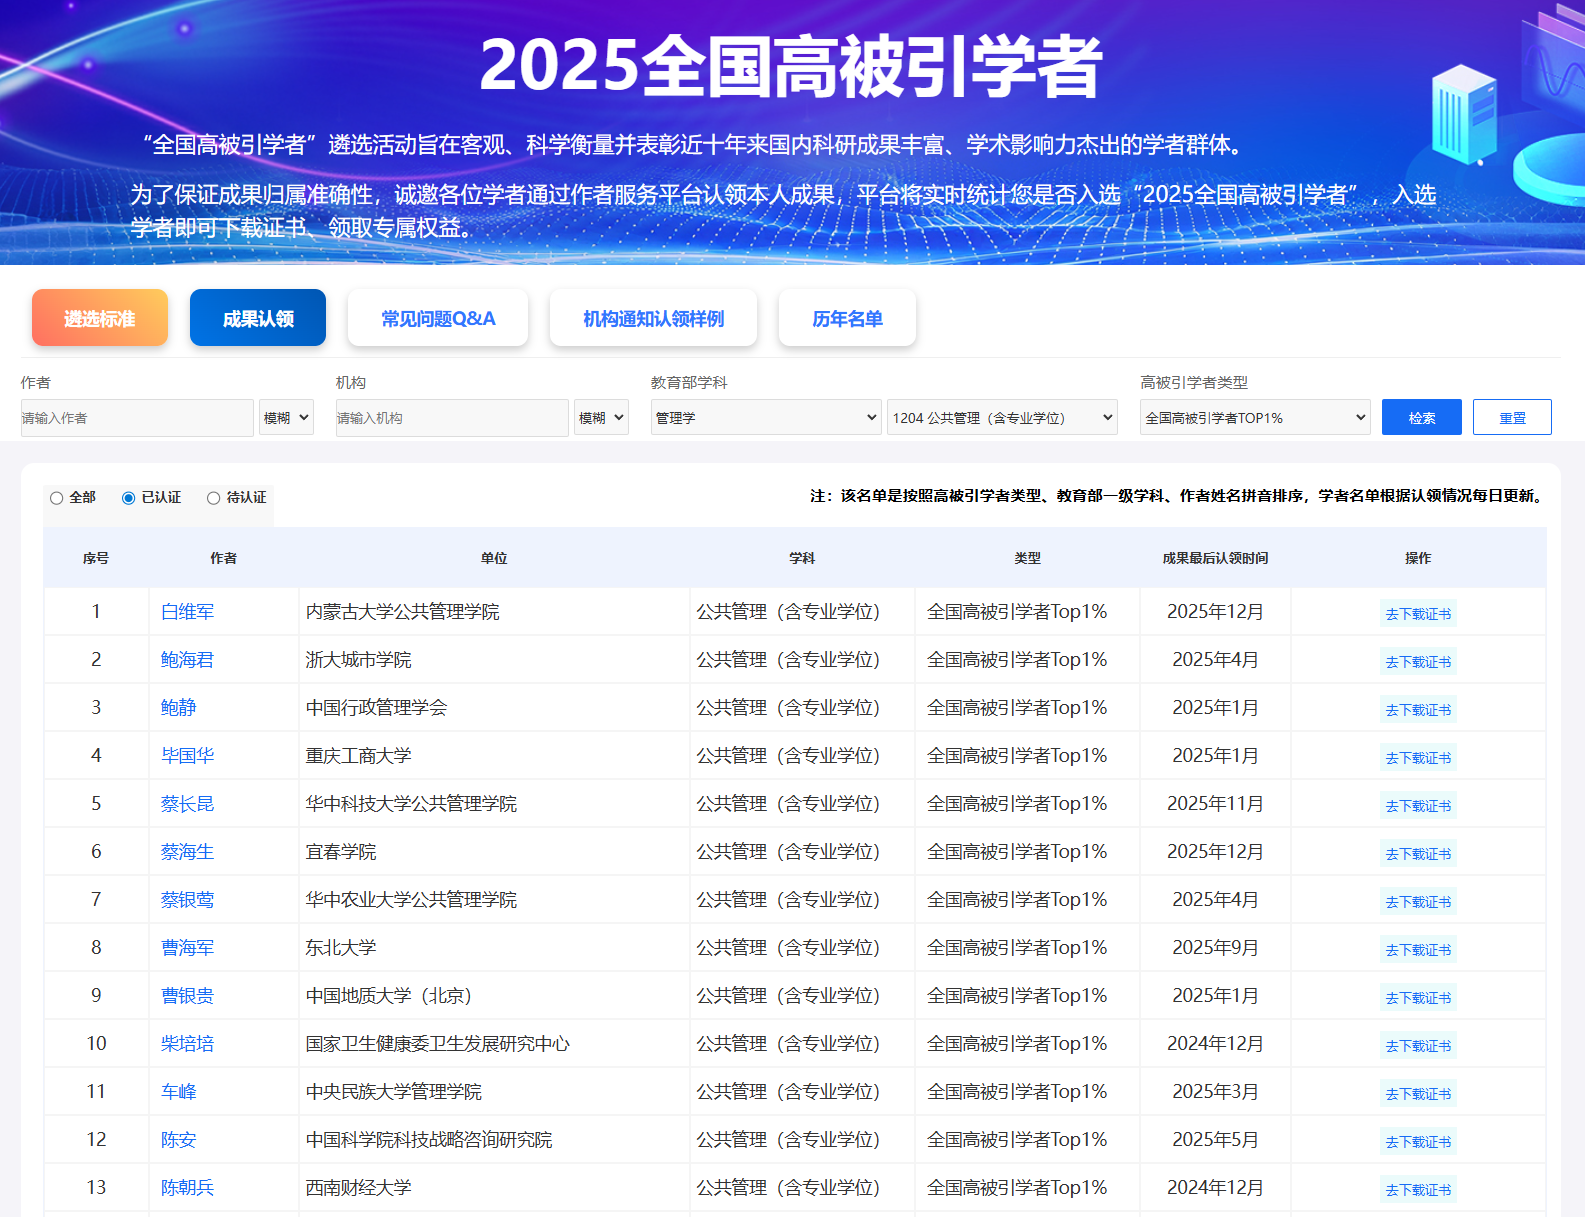Focus the 请输入机构 input field
This screenshot has width=1585, height=1217.
click(452, 418)
